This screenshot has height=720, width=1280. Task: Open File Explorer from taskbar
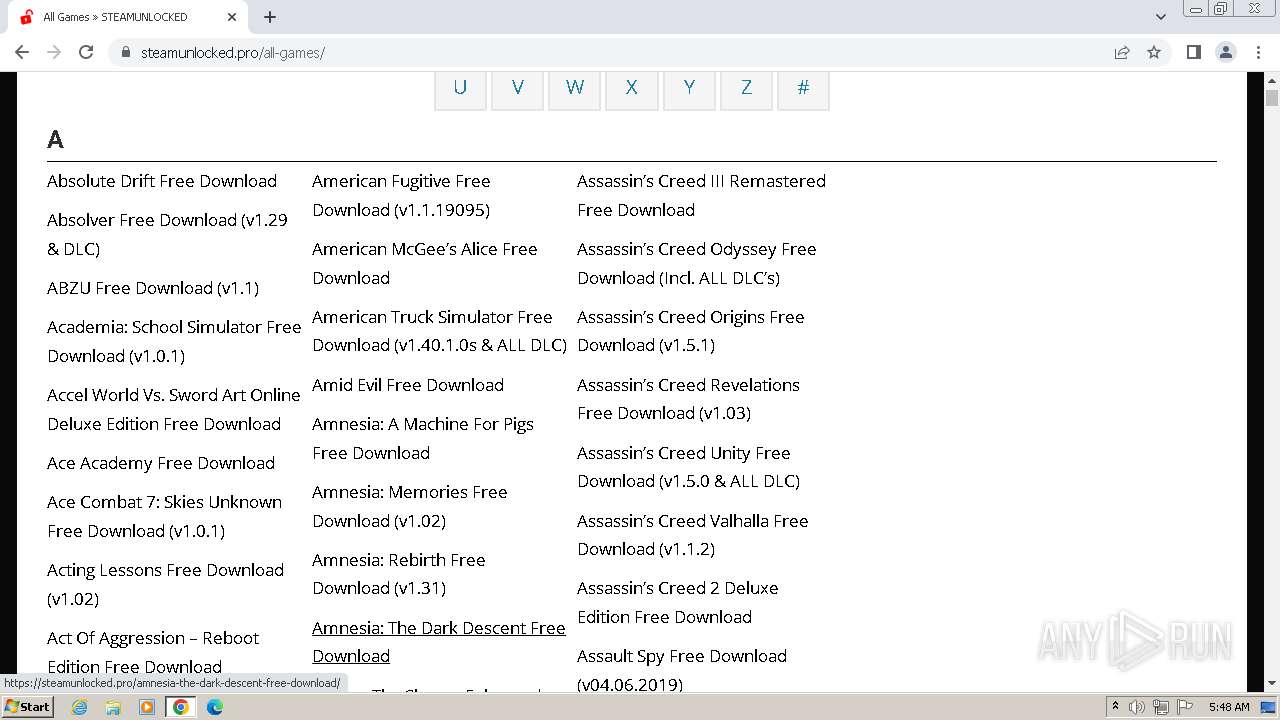pos(113,707)
